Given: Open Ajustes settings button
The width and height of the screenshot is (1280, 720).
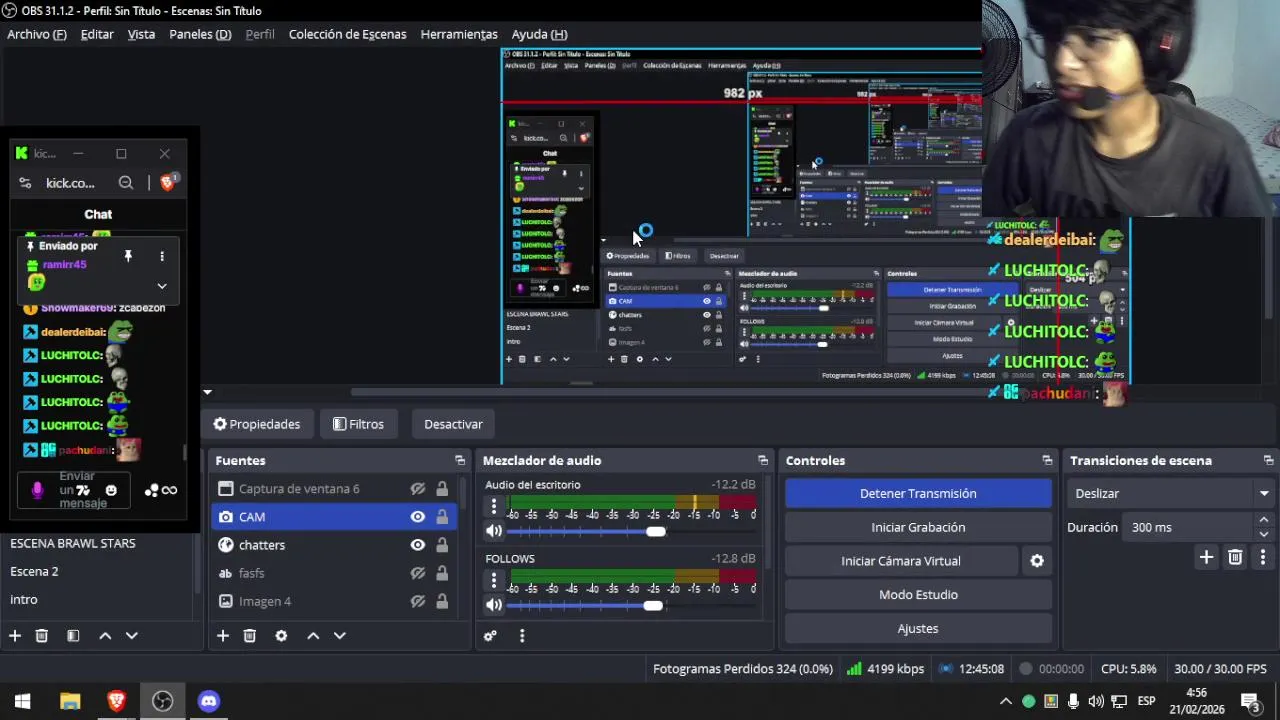Looking at the screenshot, I should (918, 629).
